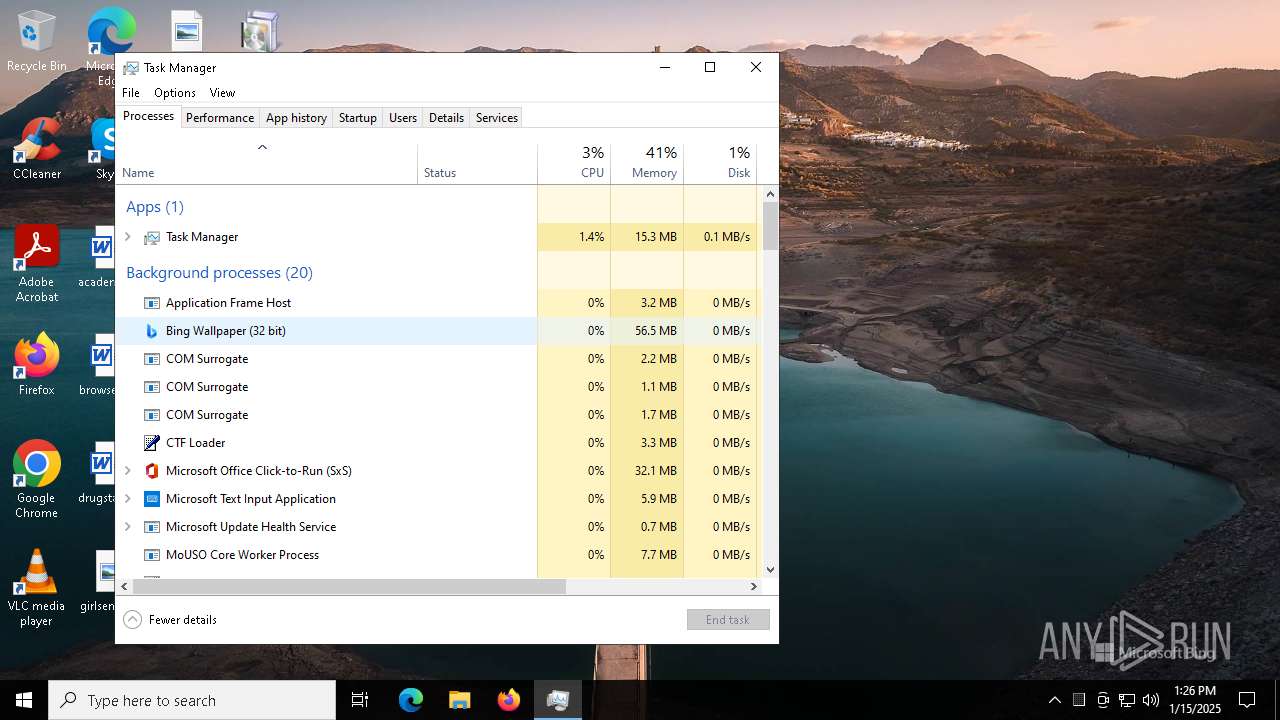Expand Microsoft Update Health Service group
The image size is (1280, 720).
tap(127, 527)
